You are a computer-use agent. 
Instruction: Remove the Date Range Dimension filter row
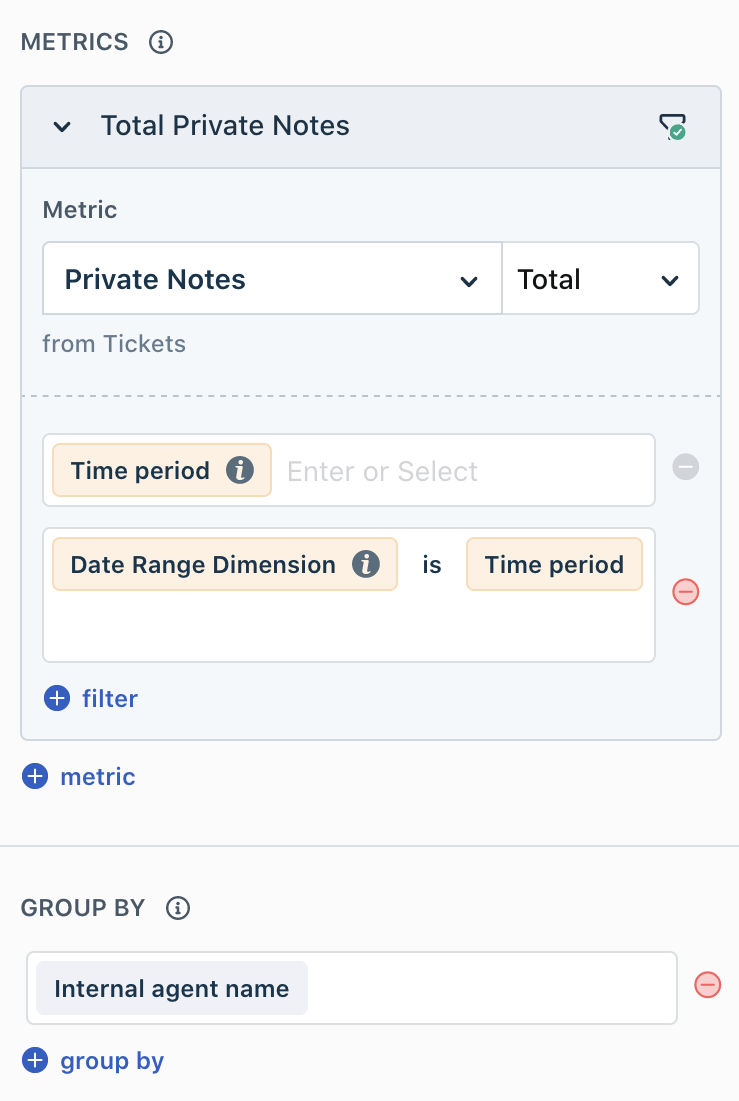point(686,592)
